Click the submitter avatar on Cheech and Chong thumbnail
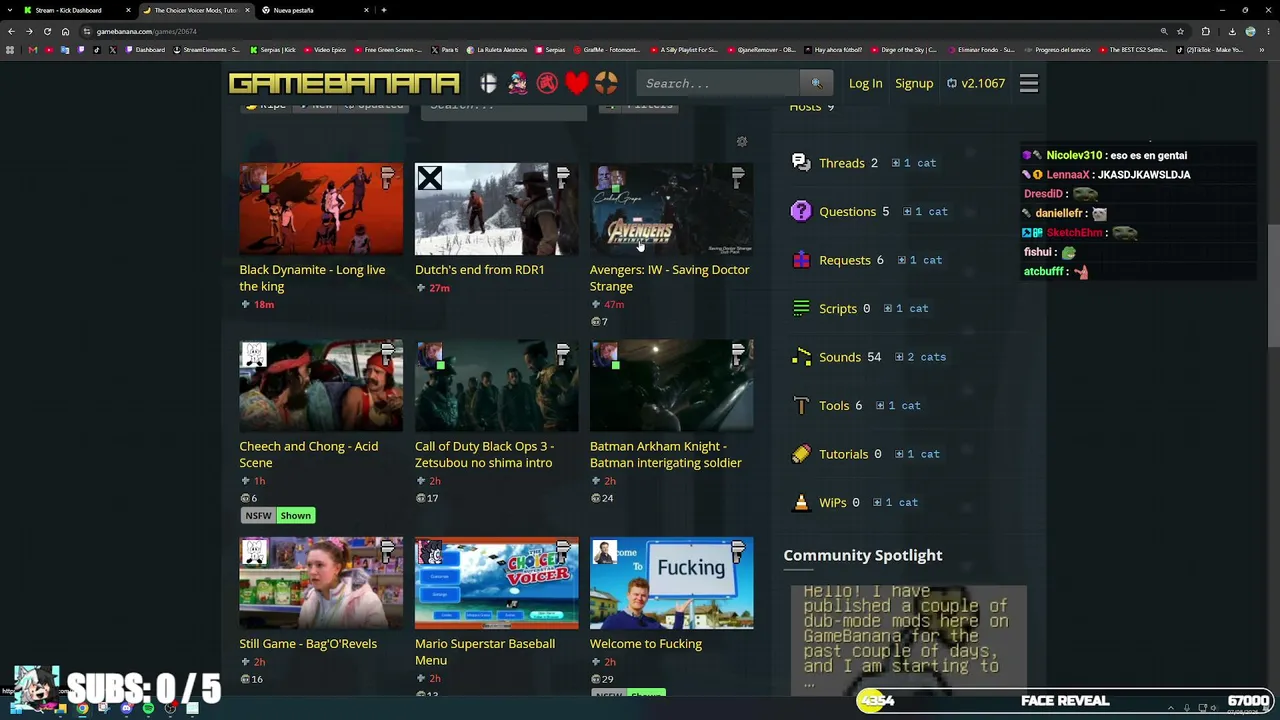Viewport: 1280px width, 720px height. pyautogui.click(x=254, y=355)
